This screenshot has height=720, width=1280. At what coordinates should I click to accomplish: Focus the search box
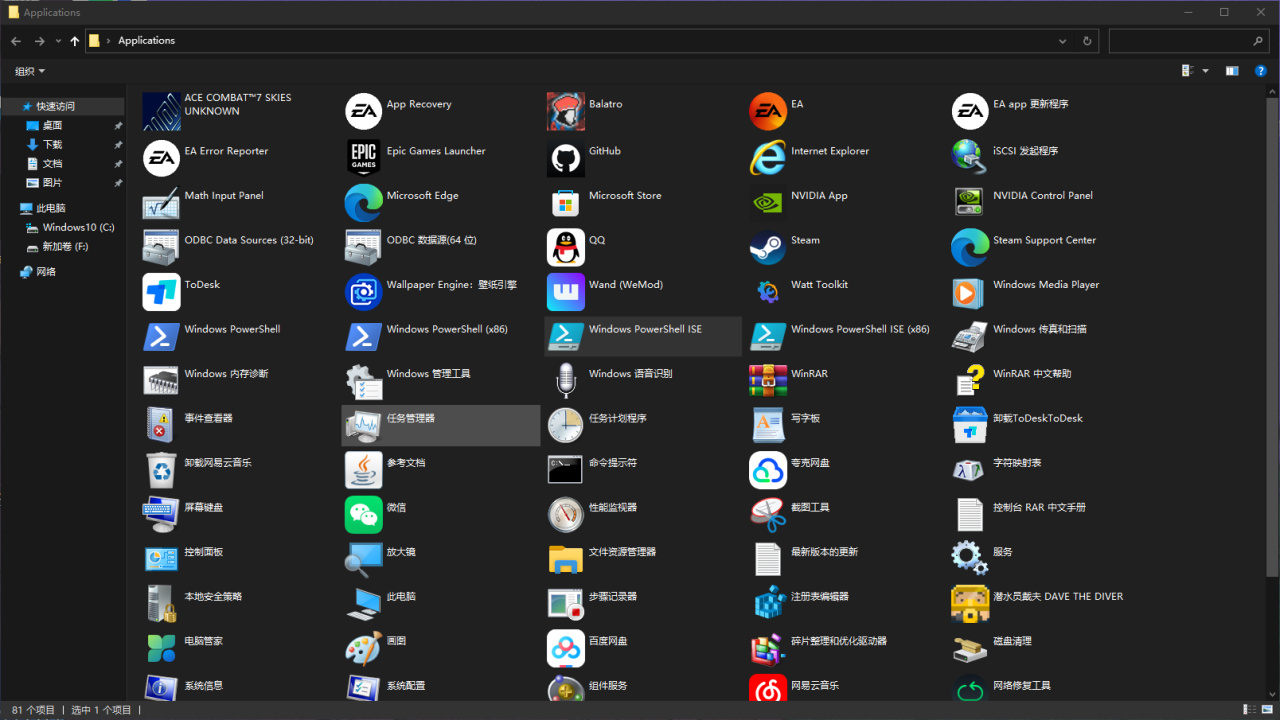[x=1189, y=41]
